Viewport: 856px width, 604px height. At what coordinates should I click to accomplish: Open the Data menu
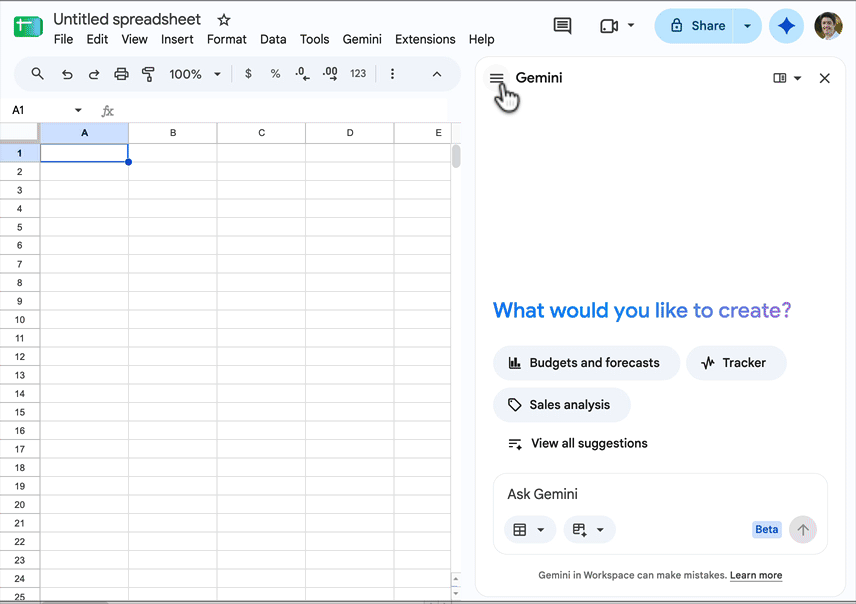pos(273,39)
